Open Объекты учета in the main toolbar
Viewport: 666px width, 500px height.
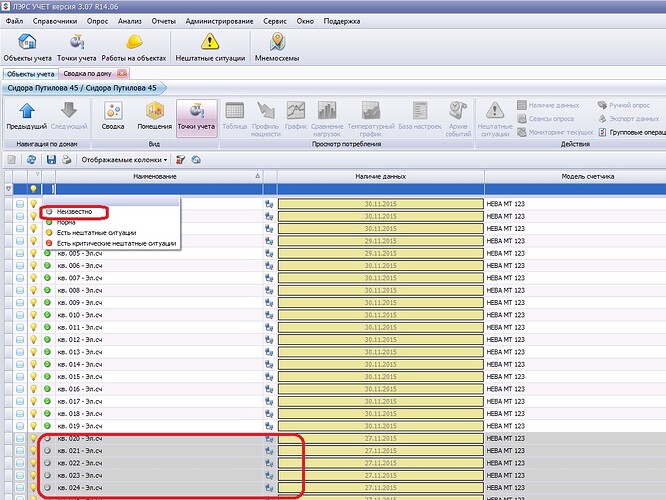click(x=27, y=48)
